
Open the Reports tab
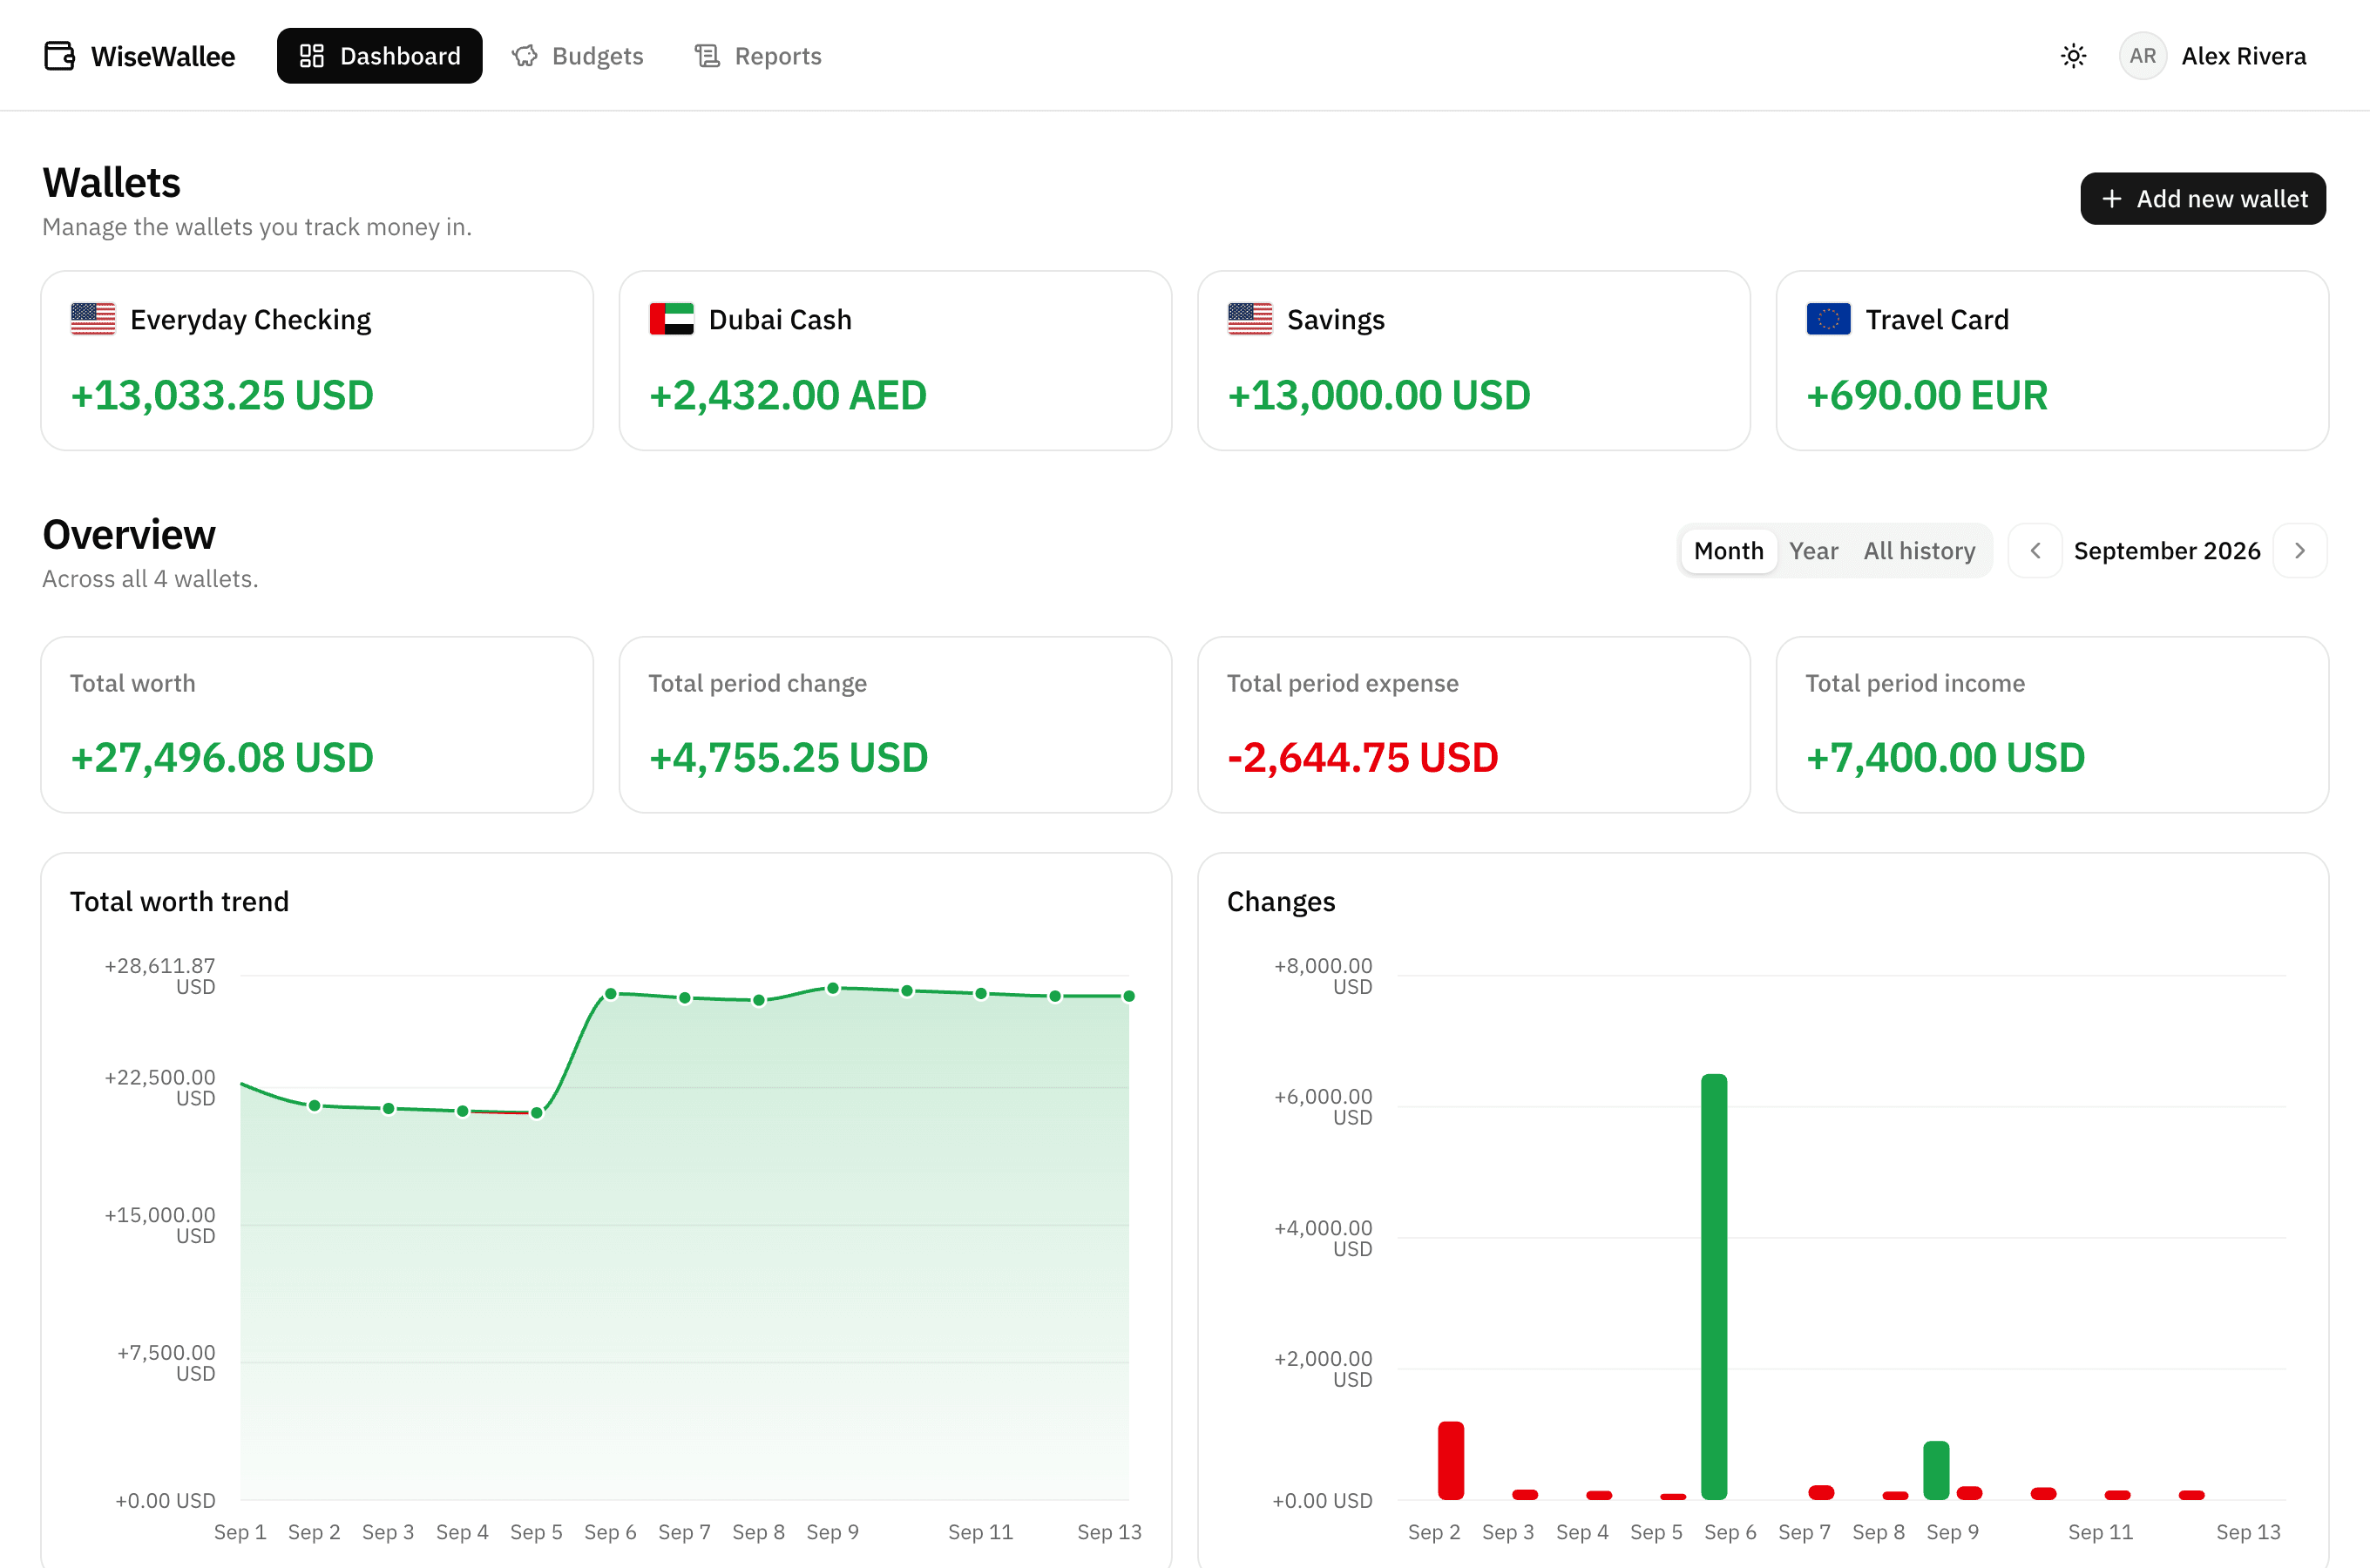click(758, 56)
